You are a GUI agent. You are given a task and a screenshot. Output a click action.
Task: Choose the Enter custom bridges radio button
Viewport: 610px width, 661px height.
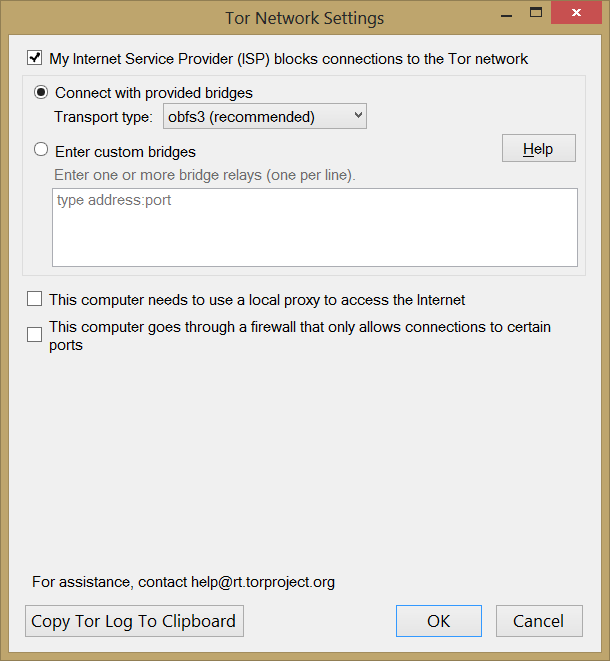tap(41, 151)
